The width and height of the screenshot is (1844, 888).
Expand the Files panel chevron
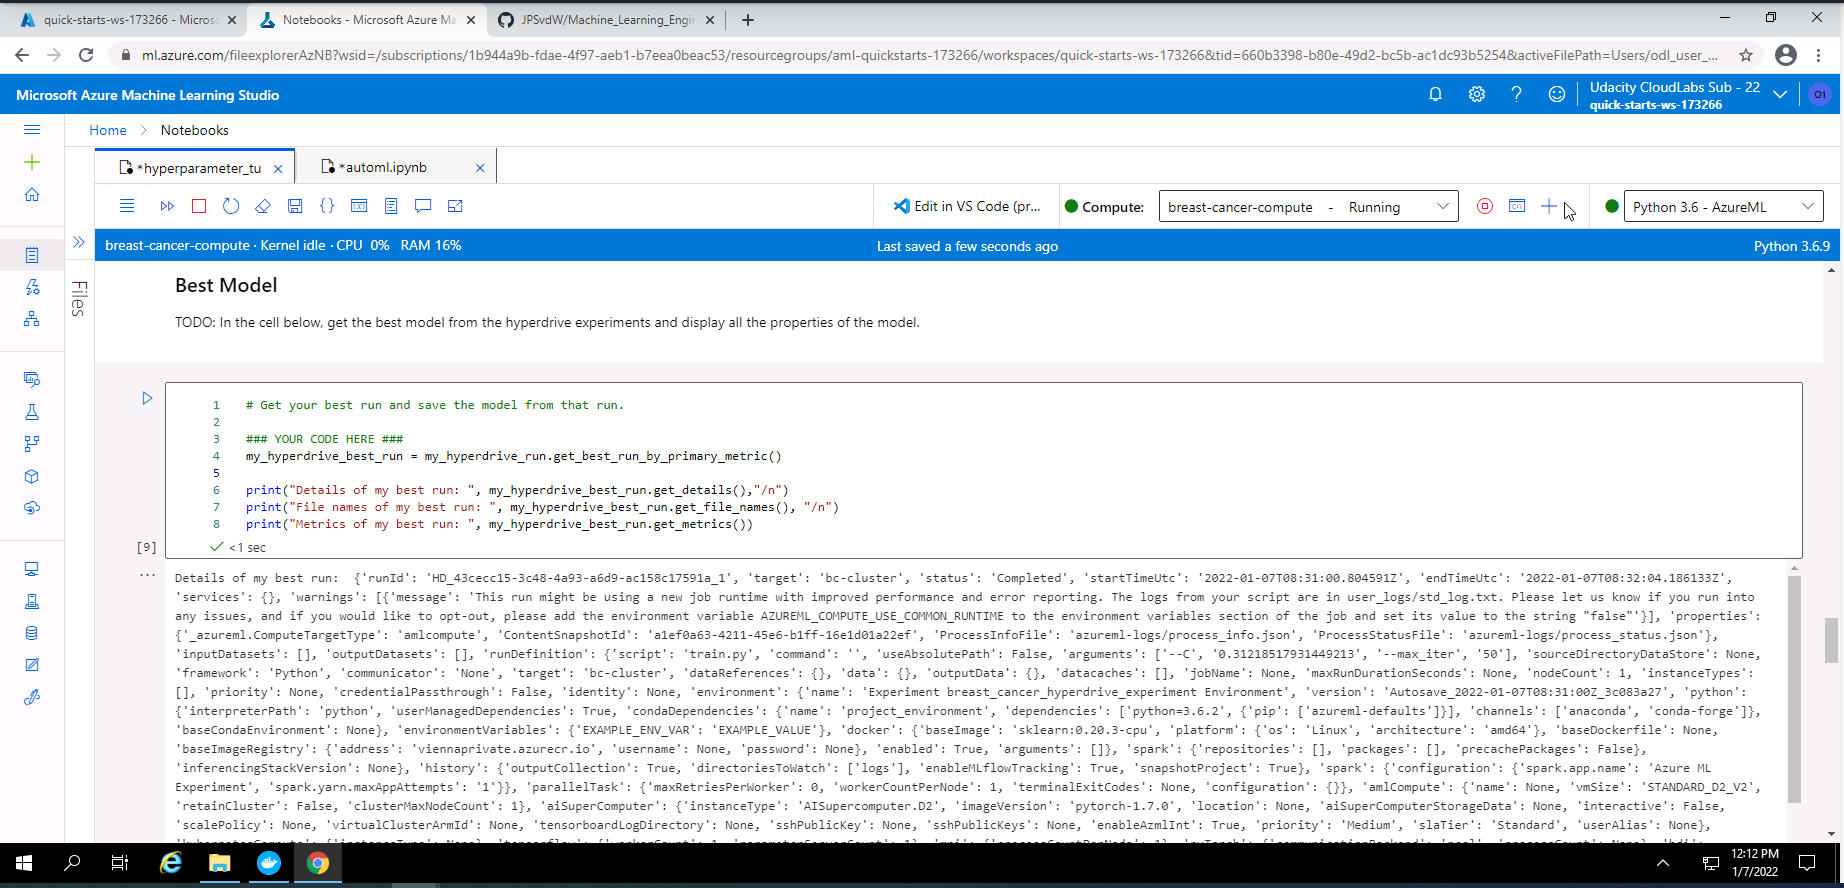tap(79, 242)
